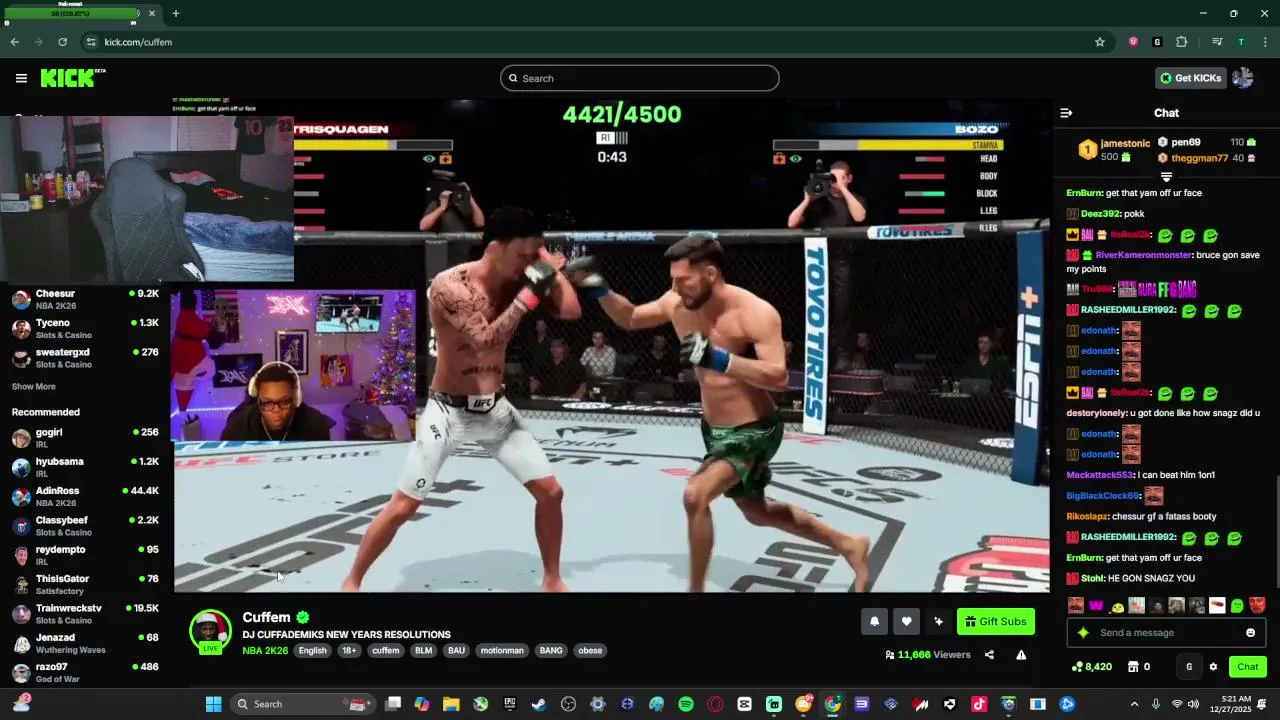The width and height of the screenshot is (1280, 720).
Task: Follow Cuffem with the heart button
Action: 906,621
